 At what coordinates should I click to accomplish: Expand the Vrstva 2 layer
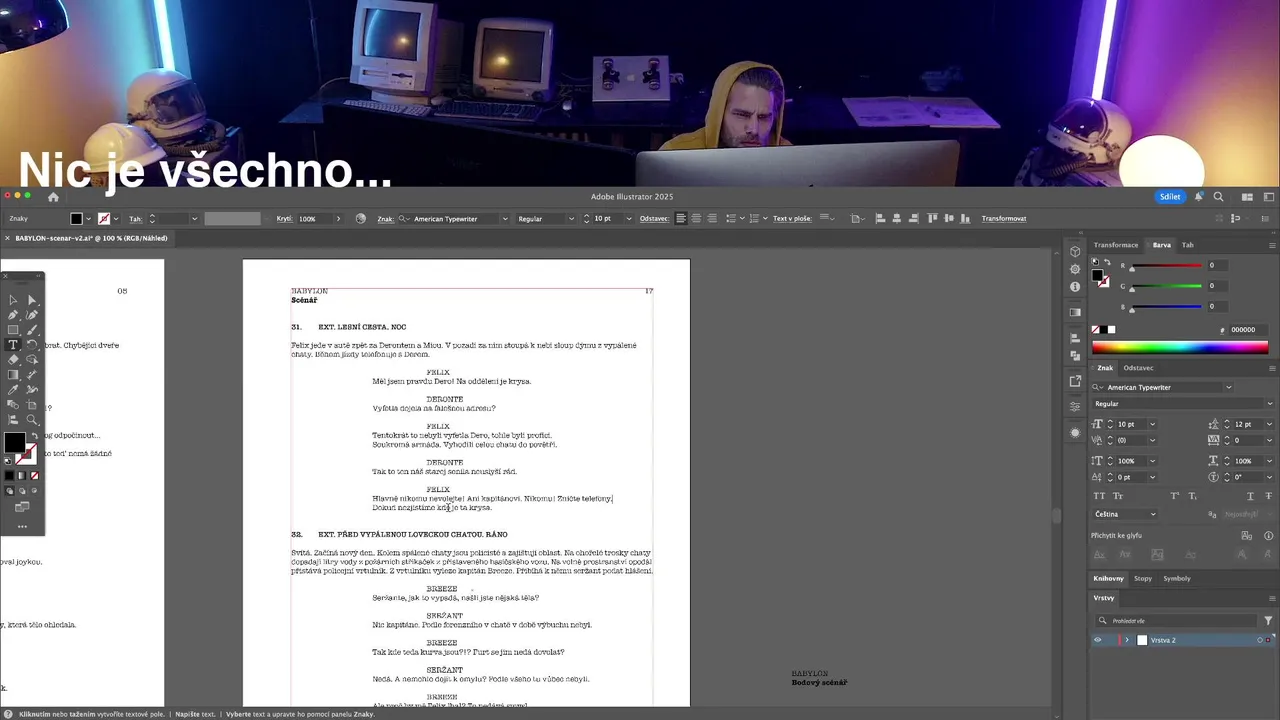pyautogui.click(x=1127, y=640)
